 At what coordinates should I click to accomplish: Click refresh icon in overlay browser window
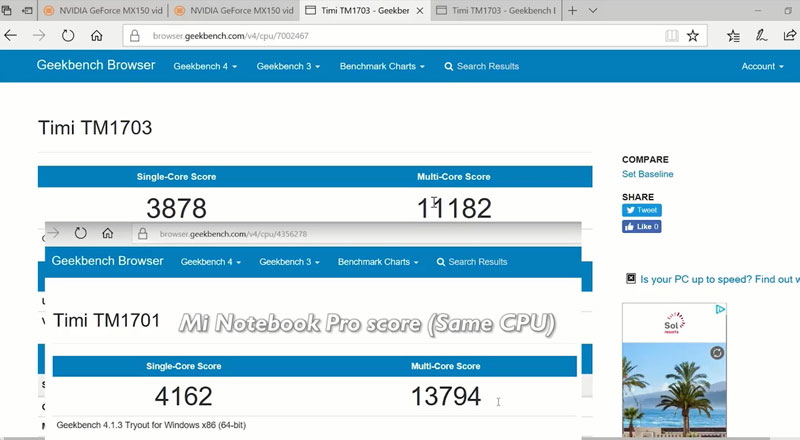pos(81,234)
